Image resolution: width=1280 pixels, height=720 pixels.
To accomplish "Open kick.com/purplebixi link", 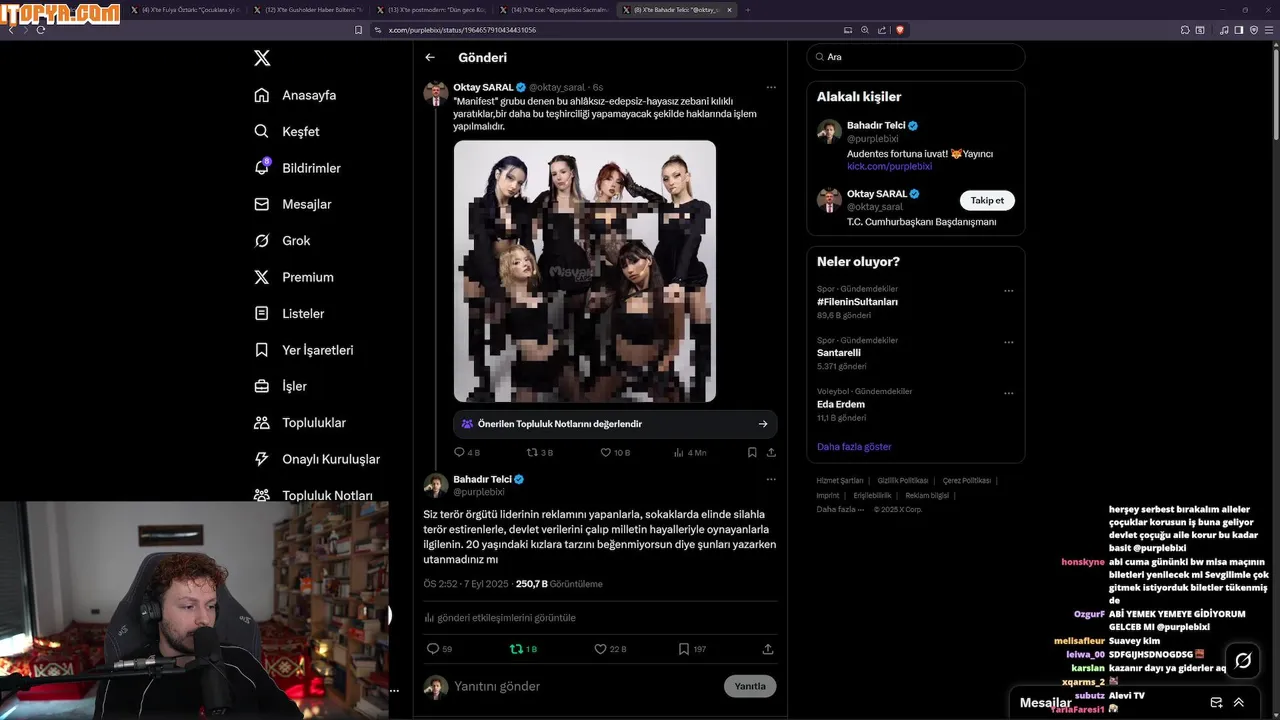I will click(889, 166).
